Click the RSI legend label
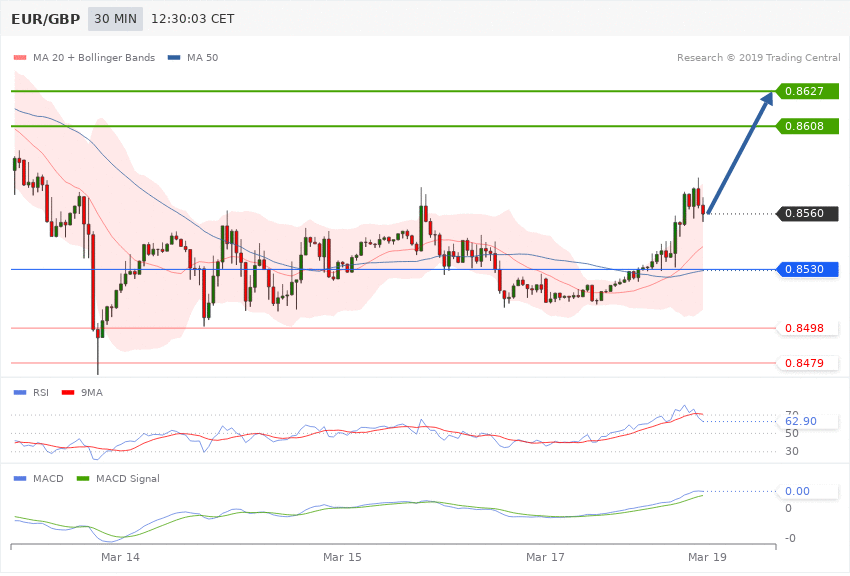 [x=41, y=392]
